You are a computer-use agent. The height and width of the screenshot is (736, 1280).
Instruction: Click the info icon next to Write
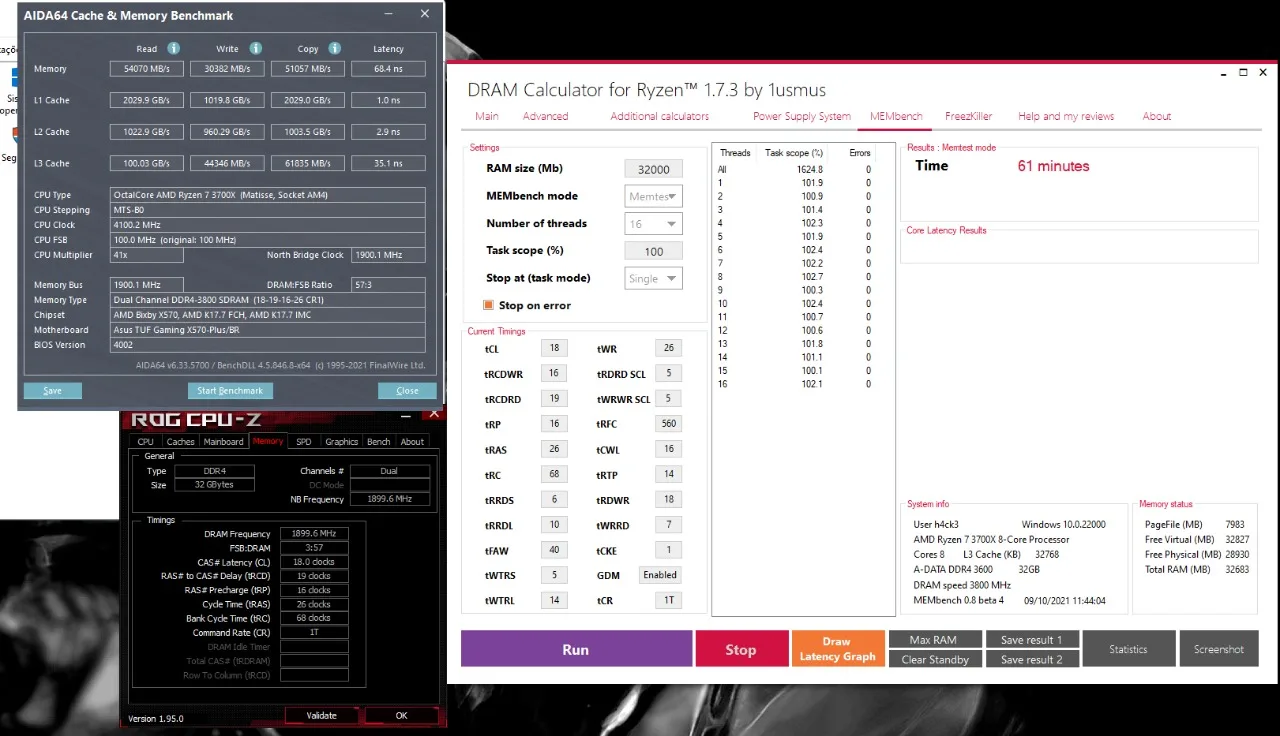point(256,48)
